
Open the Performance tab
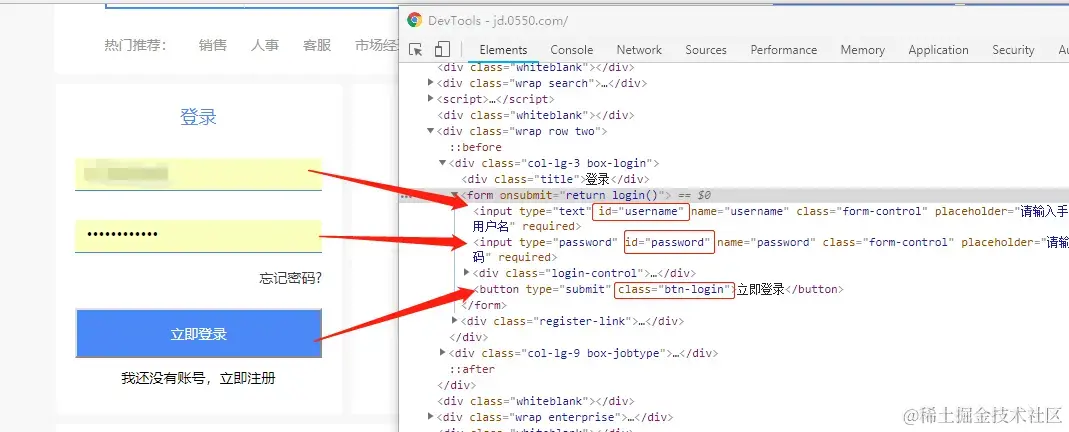(x=783, y=50)
